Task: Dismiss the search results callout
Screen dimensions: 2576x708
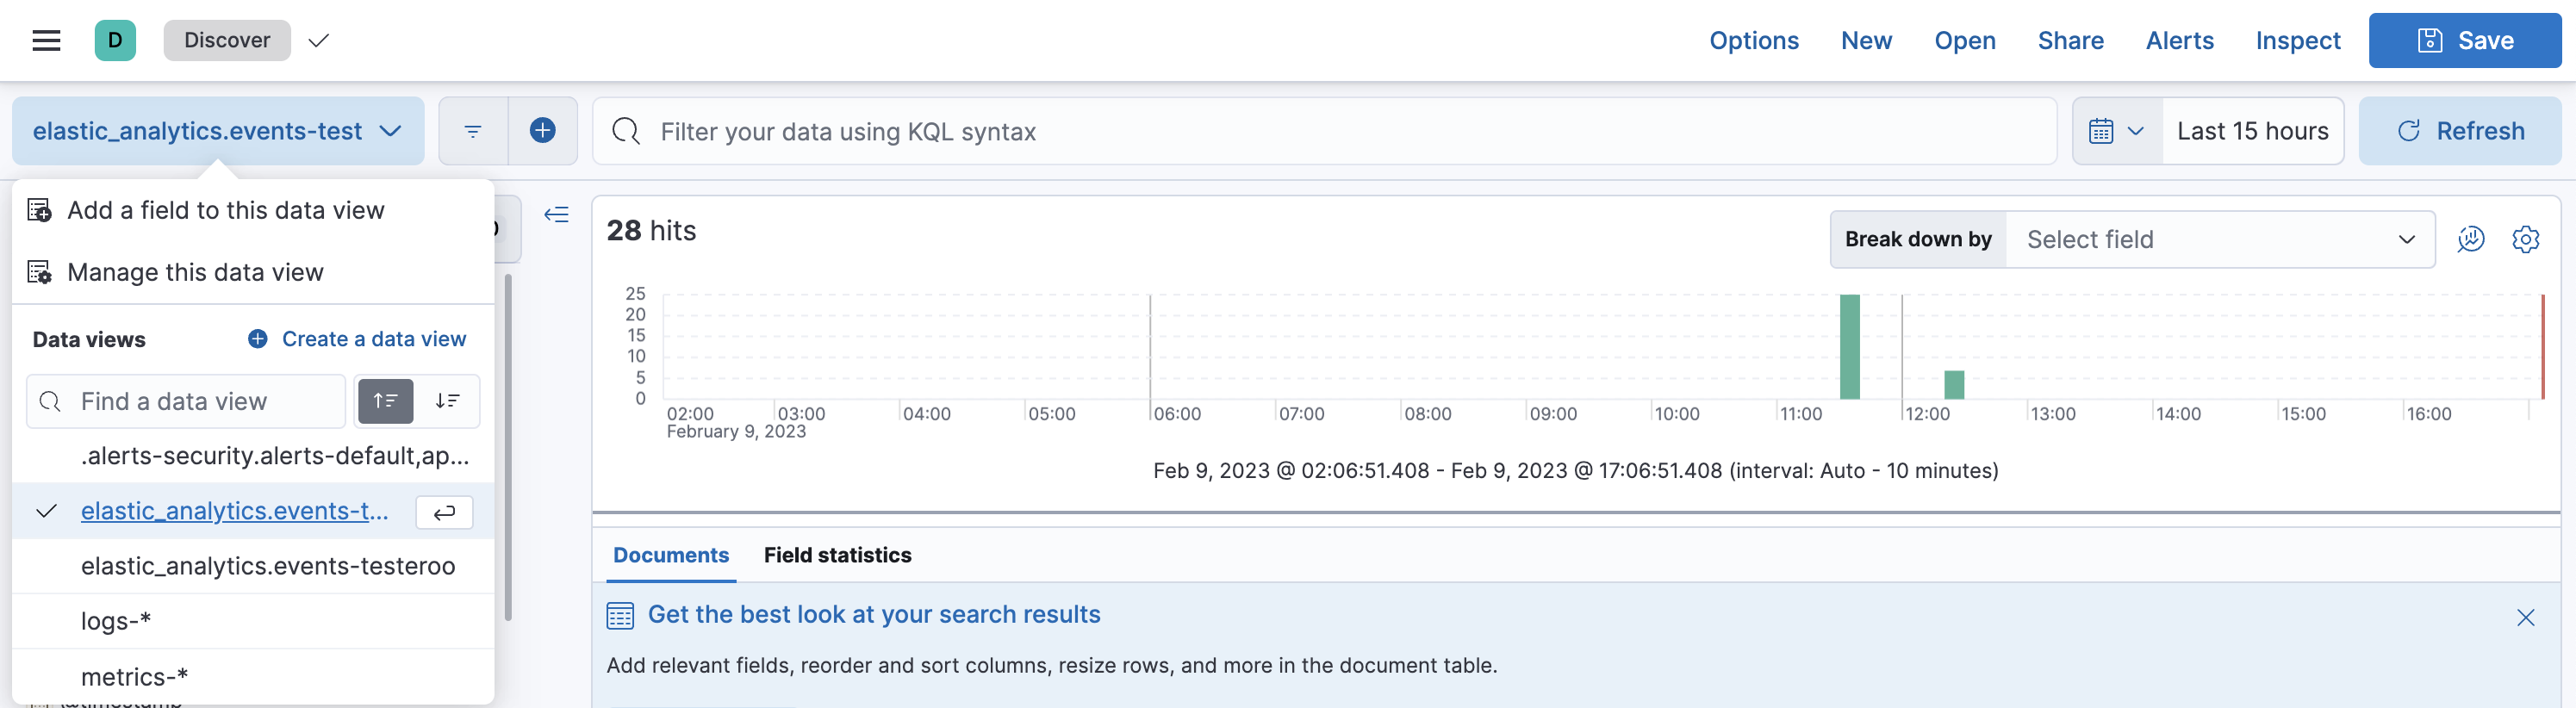Action: 2525,617
